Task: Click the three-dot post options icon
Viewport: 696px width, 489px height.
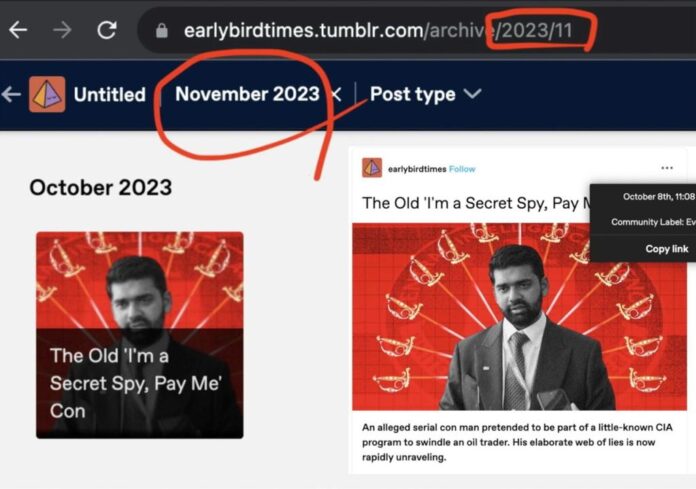Action: (x=667, y=168)
